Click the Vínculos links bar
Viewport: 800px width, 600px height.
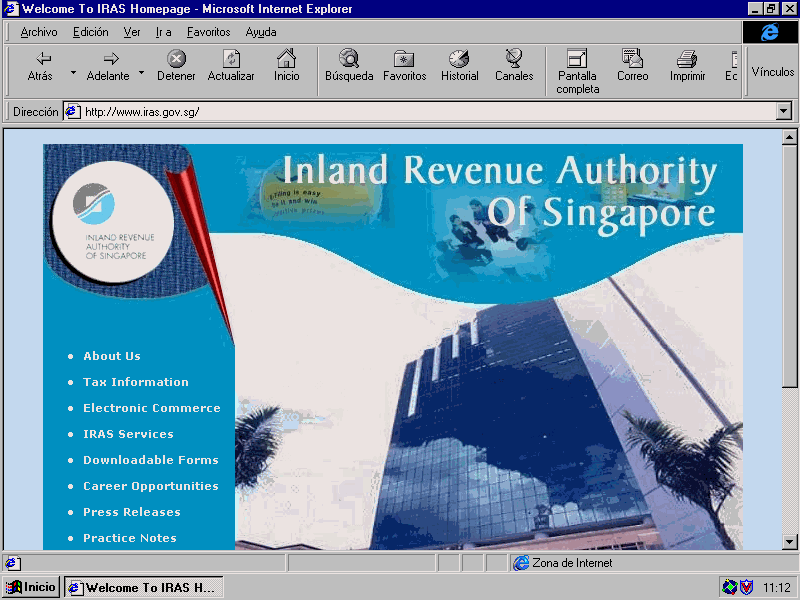coord(772,72)
